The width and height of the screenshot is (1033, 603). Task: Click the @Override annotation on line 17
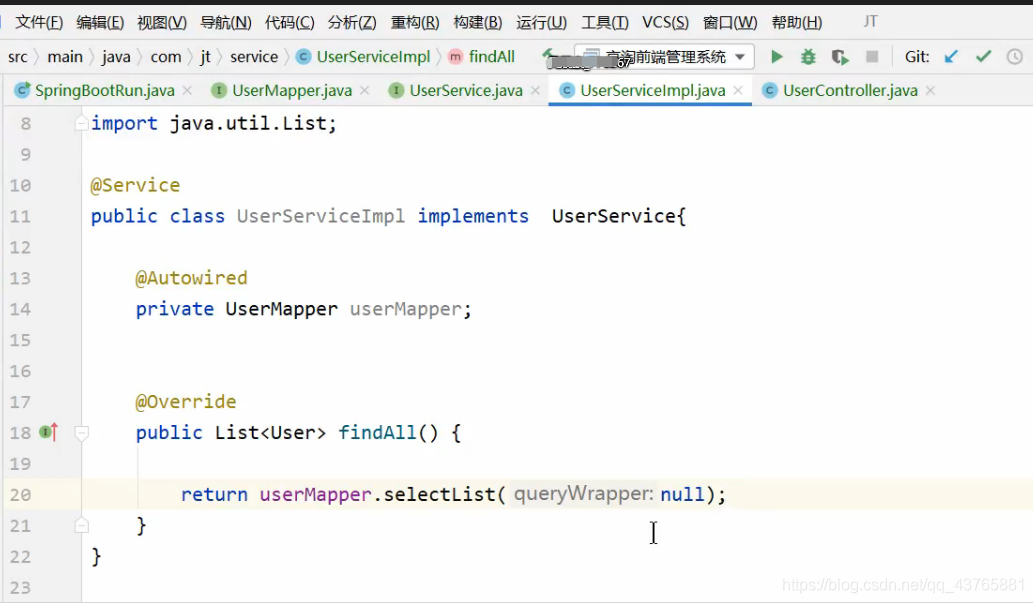click(186, 402)
